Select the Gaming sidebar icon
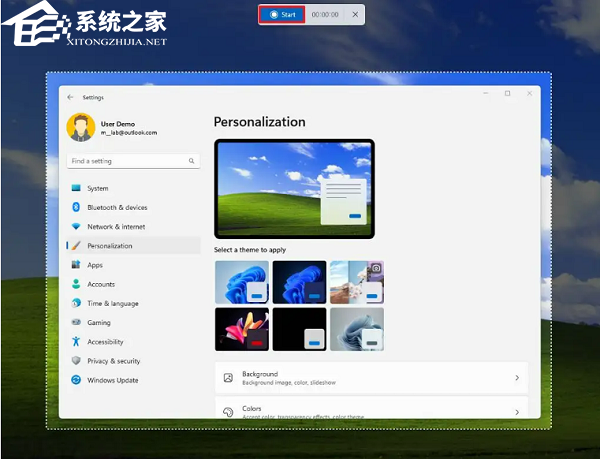Screen dimensions: 600x459 tap(76, 323)
